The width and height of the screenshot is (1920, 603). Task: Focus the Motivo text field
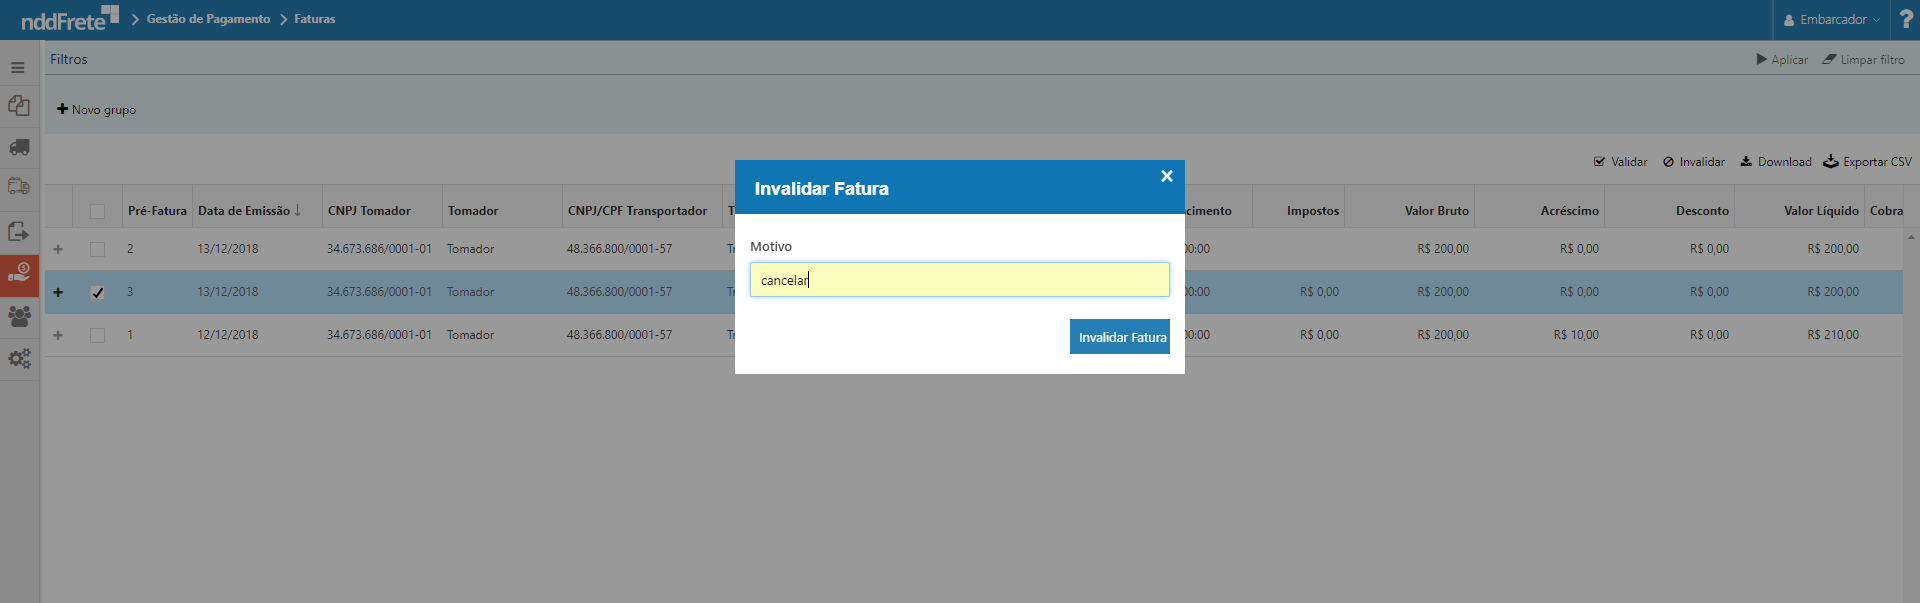click(959, 280)
